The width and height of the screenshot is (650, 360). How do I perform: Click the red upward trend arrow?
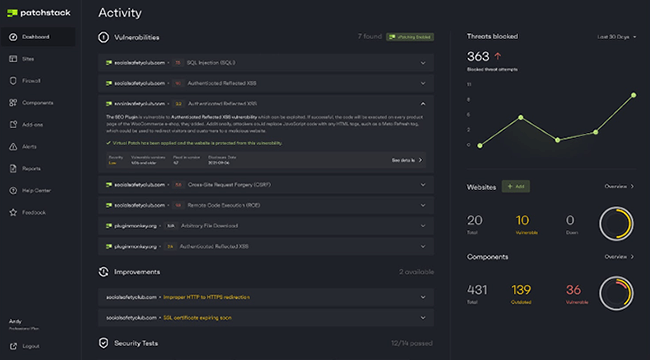coord(498,56)
